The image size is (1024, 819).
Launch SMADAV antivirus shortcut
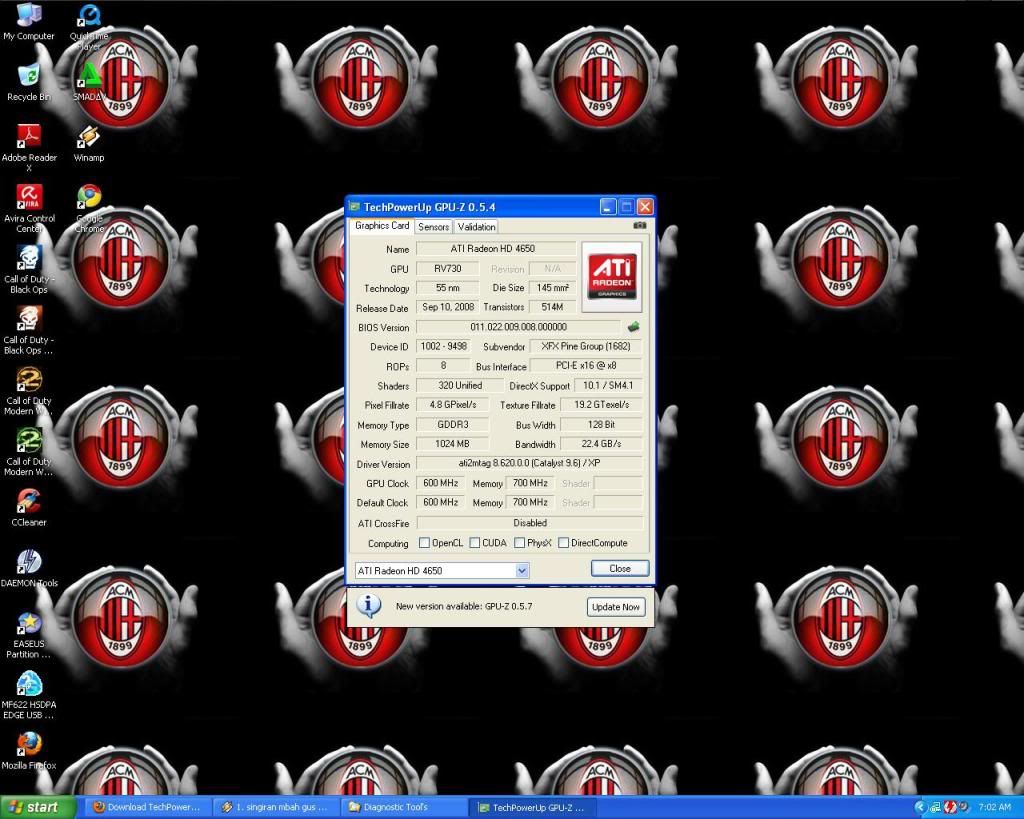tap(89, 83)
